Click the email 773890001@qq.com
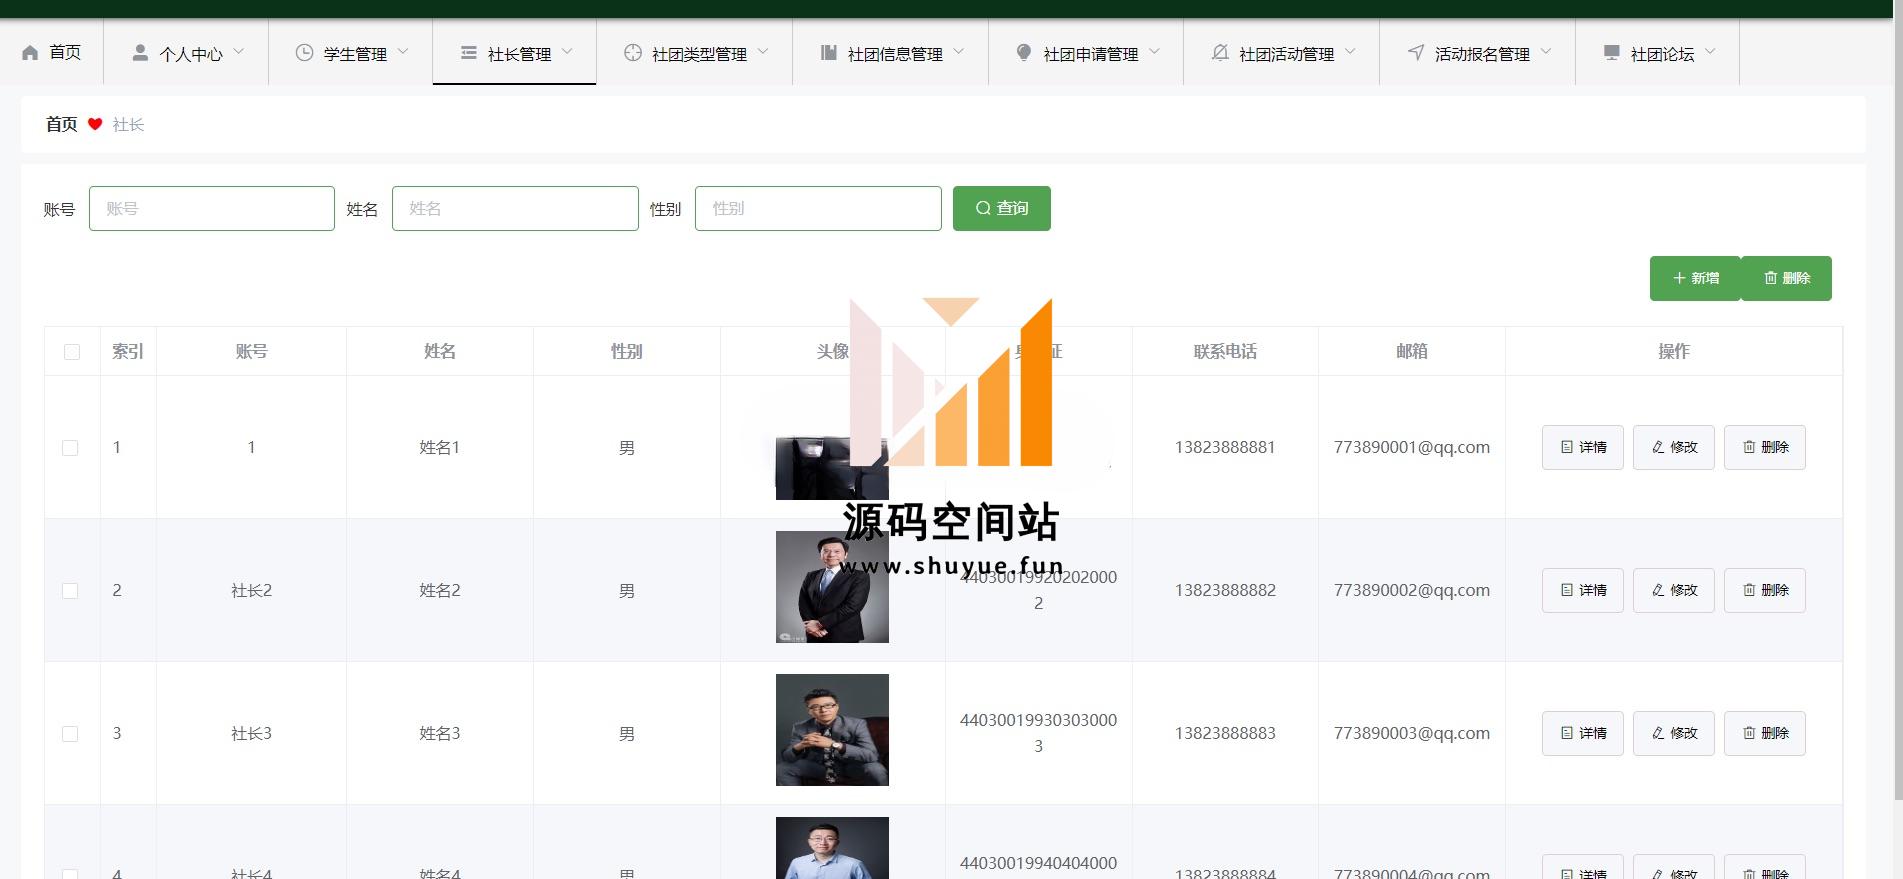Image resolution: width=1903 pixels, height=879 pixels. click(1412, 447)
